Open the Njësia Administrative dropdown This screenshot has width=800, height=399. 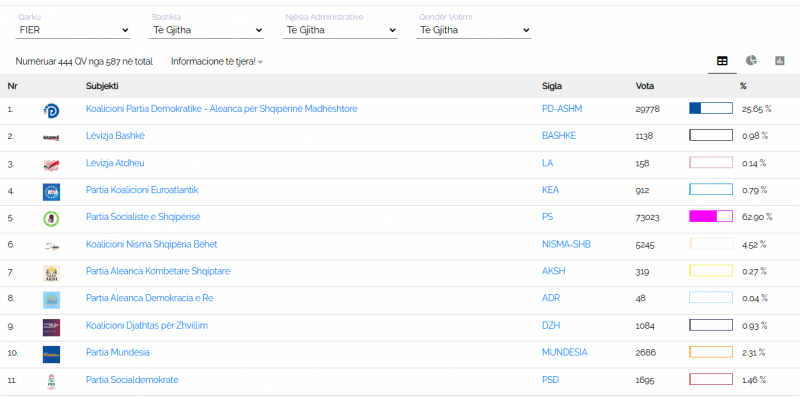(x=340, y=30)
